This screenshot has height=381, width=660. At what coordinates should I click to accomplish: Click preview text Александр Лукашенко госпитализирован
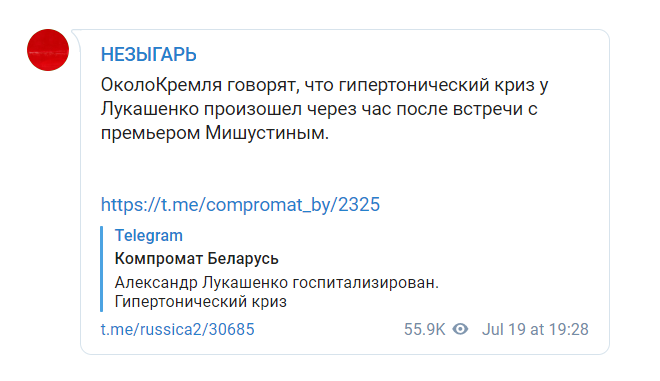tap(277, 282)
